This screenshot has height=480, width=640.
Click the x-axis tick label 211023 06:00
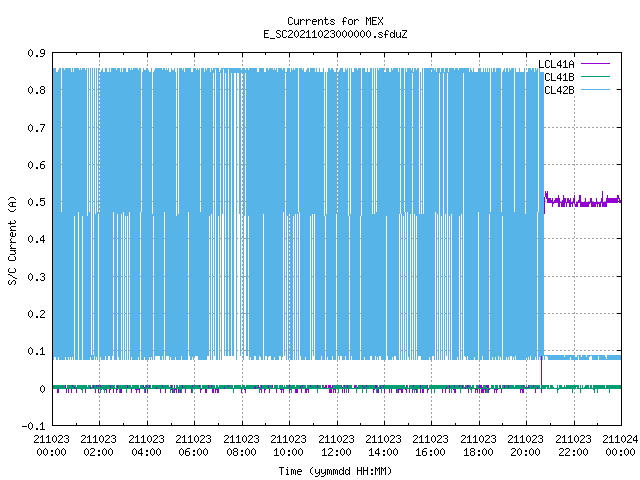(193, 446)
